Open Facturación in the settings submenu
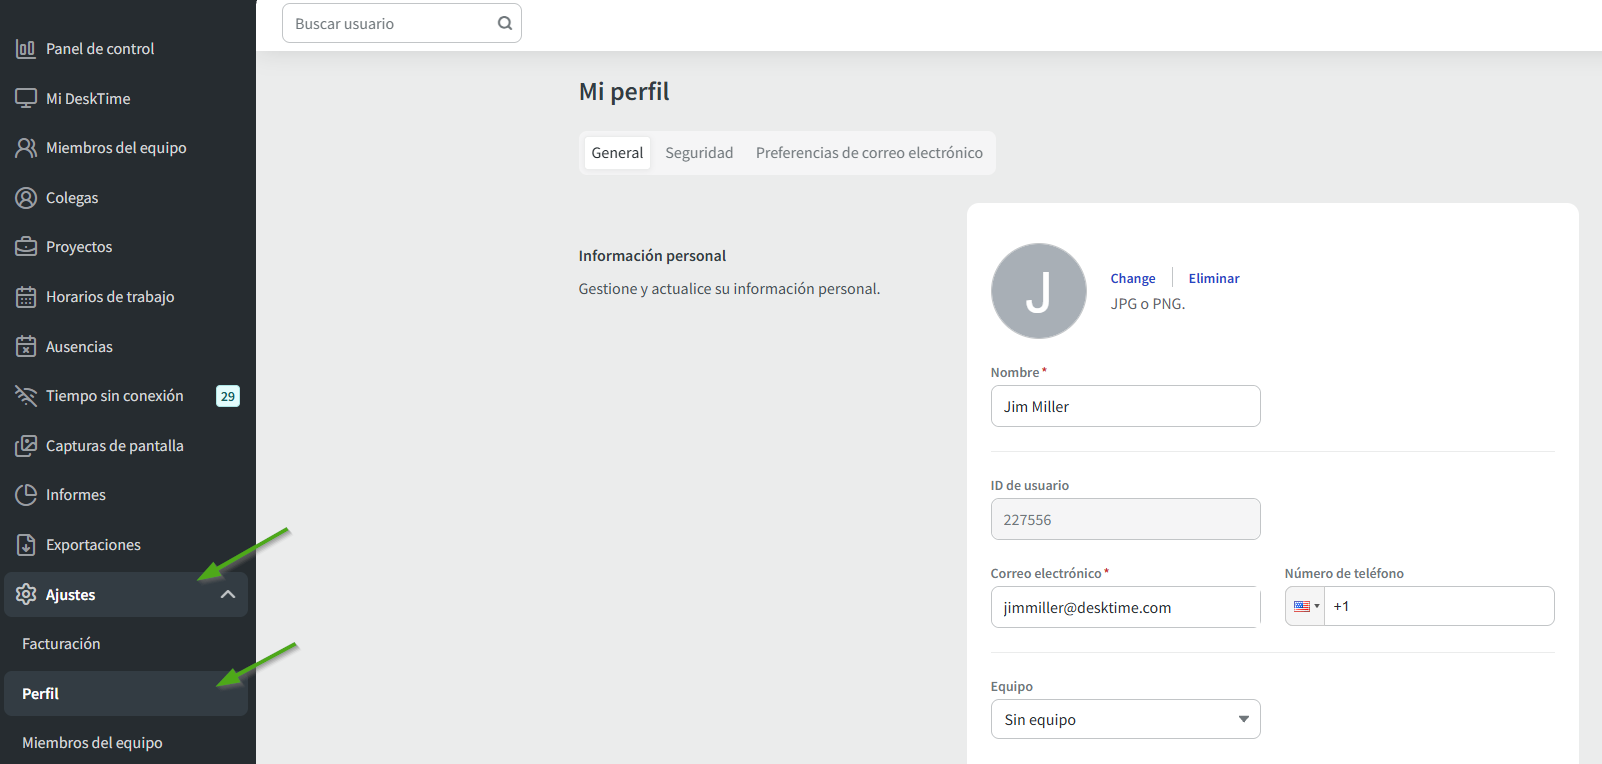The width and height of the screenshot is (1602, 764). 61,644
